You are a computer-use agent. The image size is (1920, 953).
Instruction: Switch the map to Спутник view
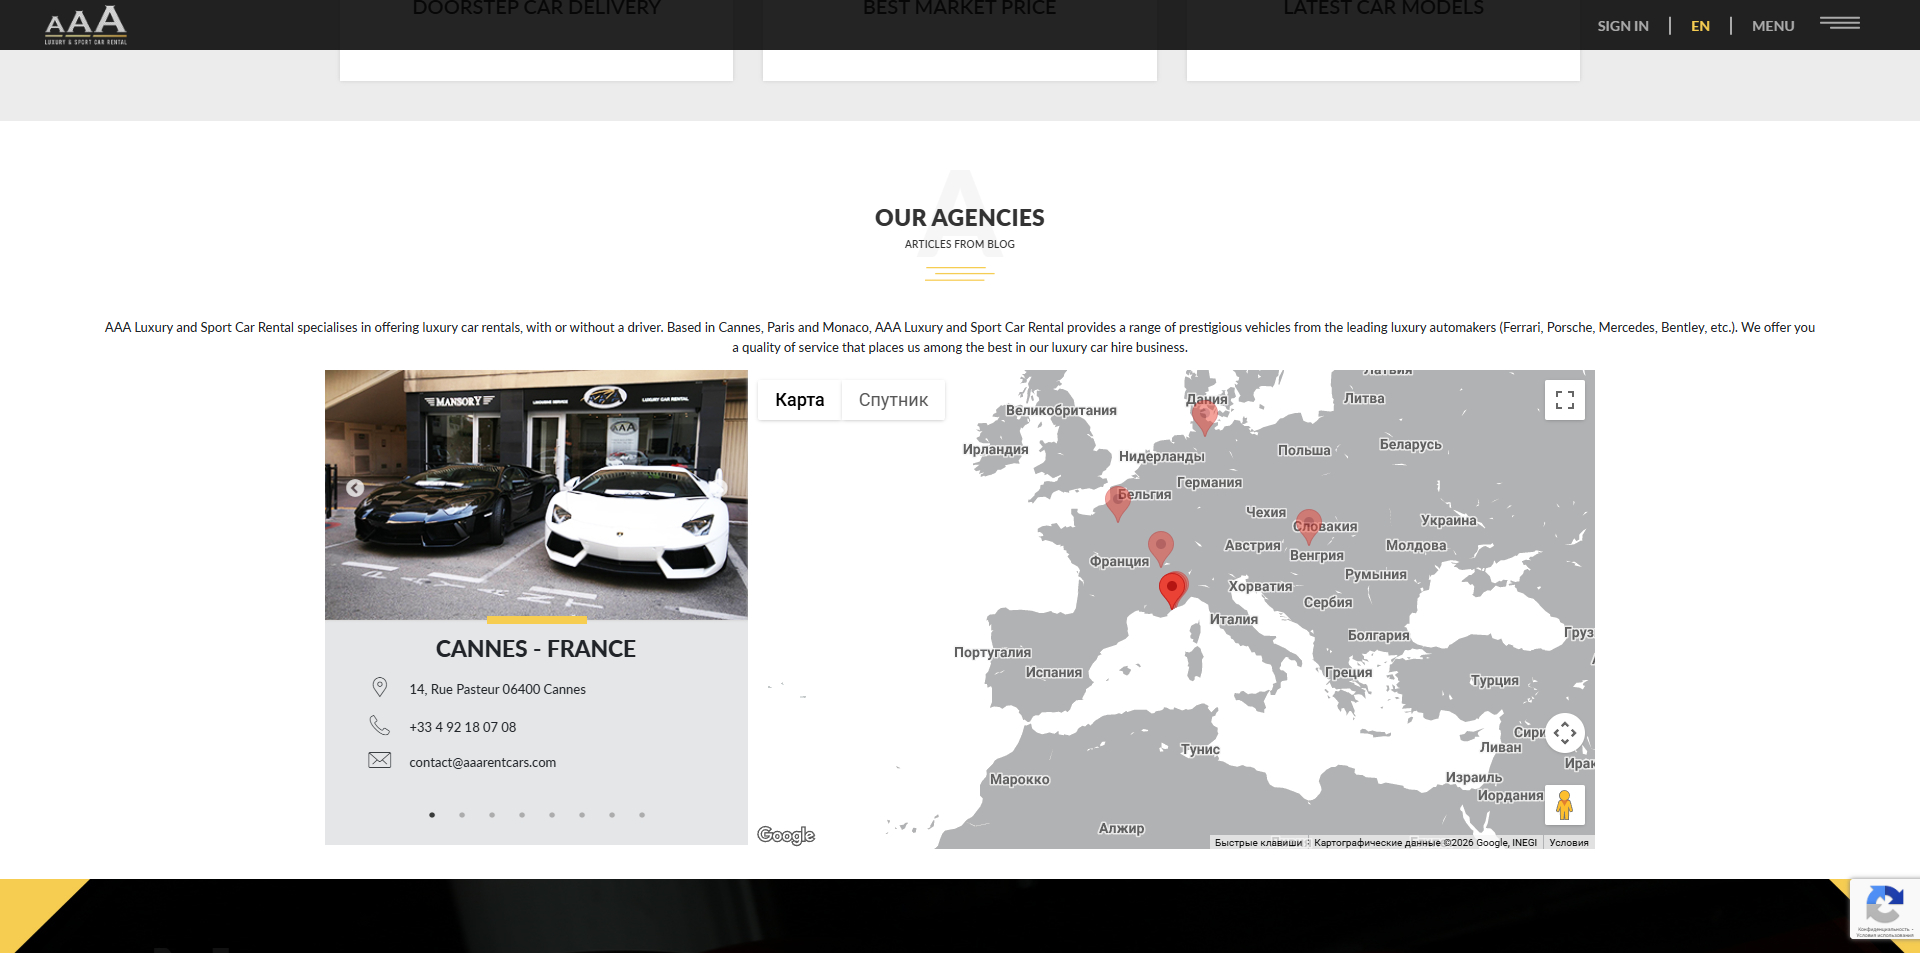892,399
